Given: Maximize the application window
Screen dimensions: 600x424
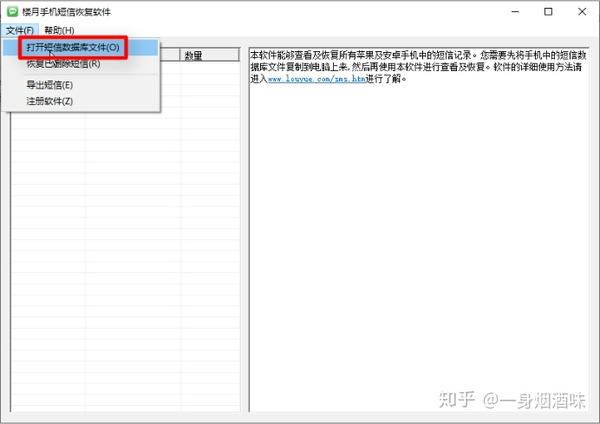Looking at the screenshot, I should click(548, 11).
